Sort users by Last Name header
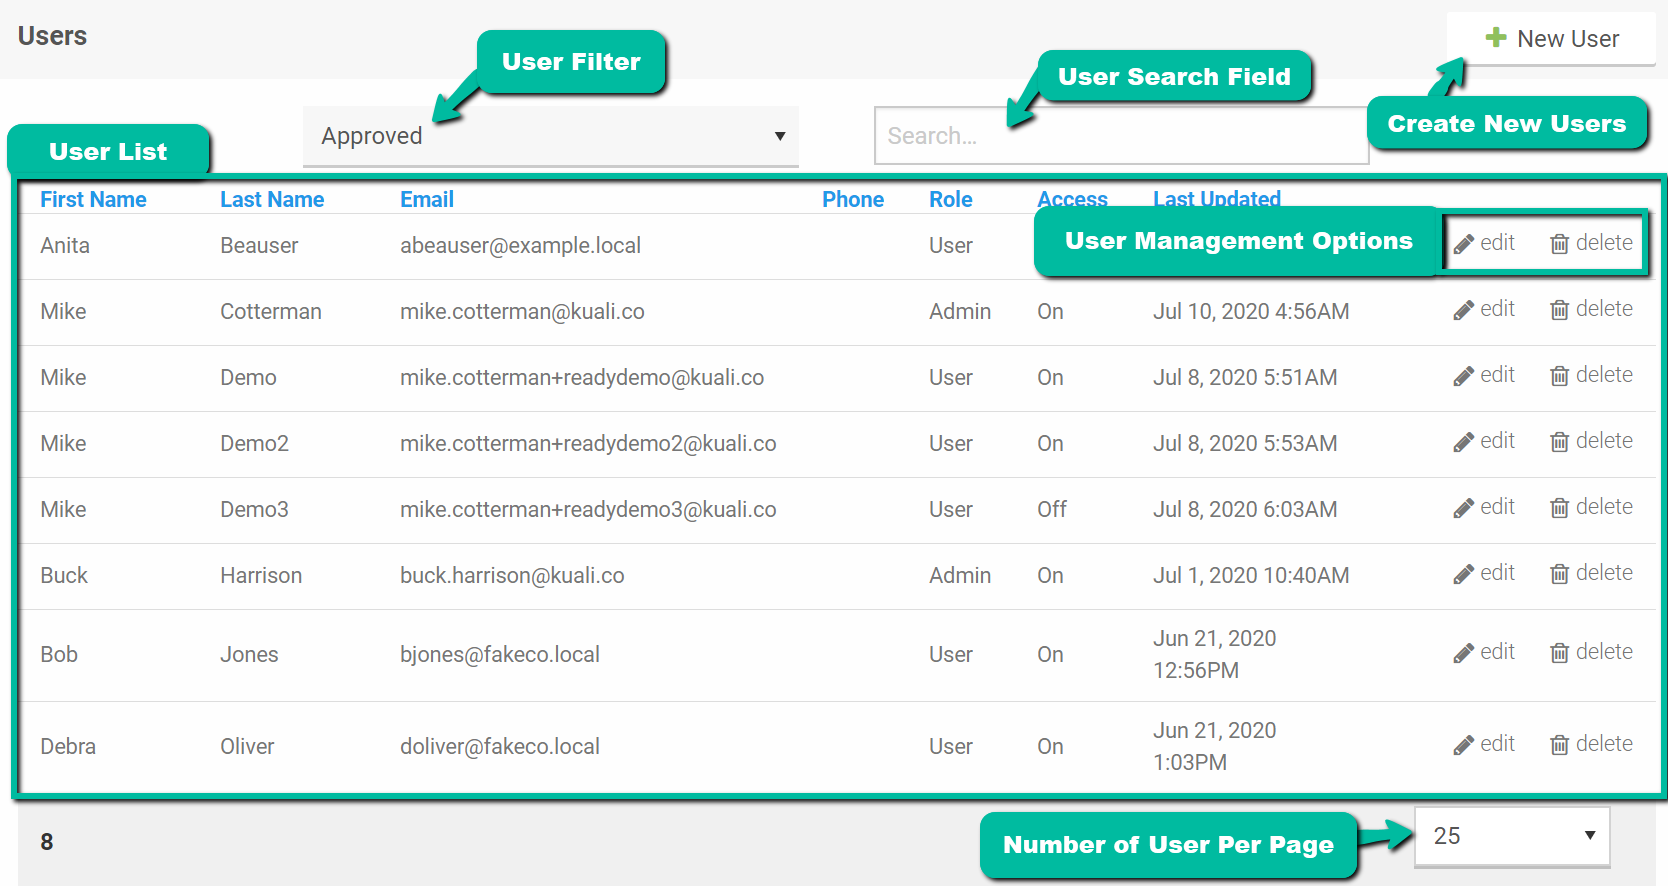 (272, 199)
